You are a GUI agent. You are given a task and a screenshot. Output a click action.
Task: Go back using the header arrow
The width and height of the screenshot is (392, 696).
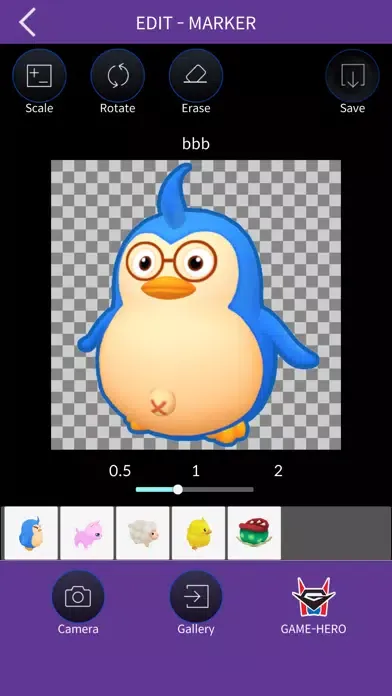coord(27,22)
